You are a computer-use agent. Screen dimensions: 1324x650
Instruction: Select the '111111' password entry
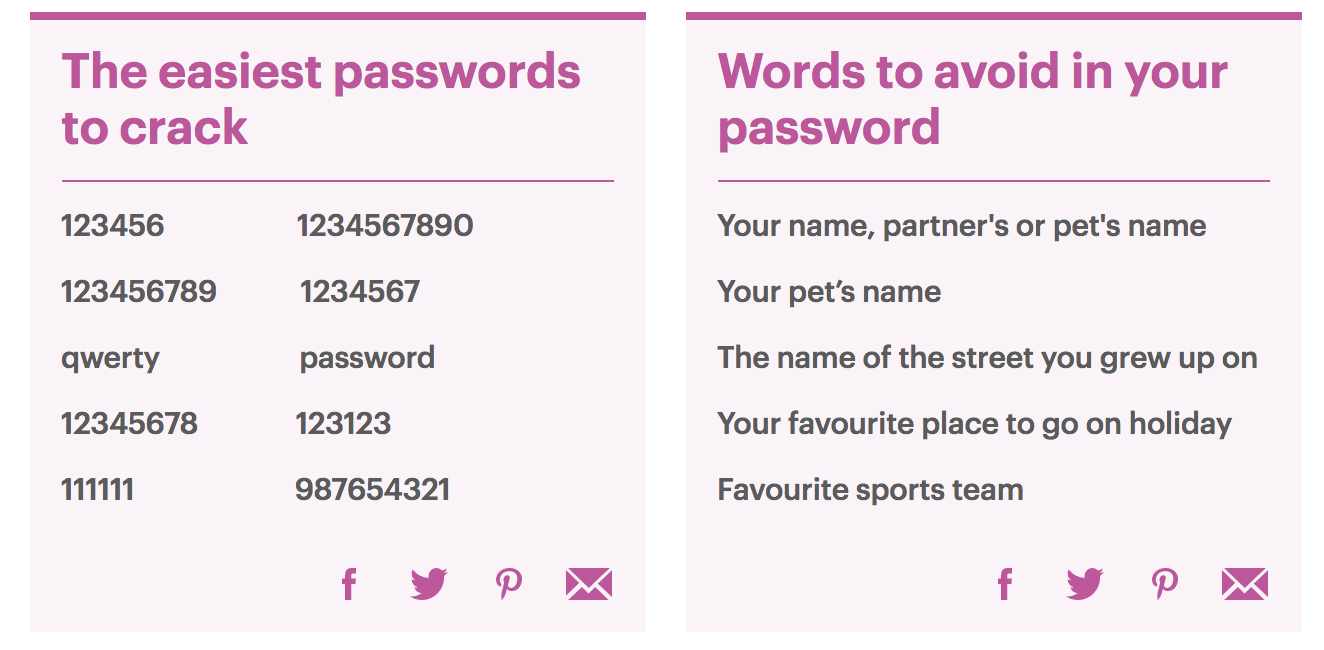(x=97, y=490)
